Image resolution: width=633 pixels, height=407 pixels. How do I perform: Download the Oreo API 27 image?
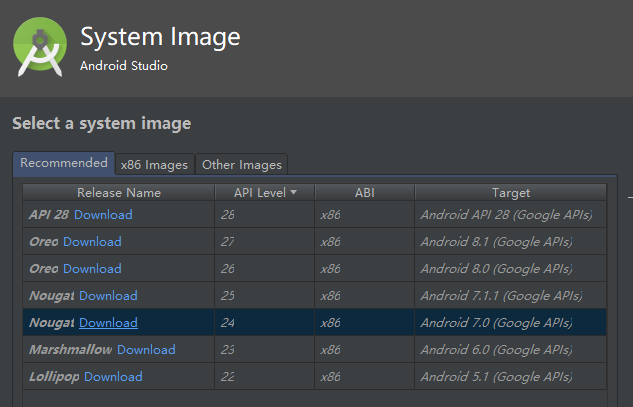coord(92,241)
